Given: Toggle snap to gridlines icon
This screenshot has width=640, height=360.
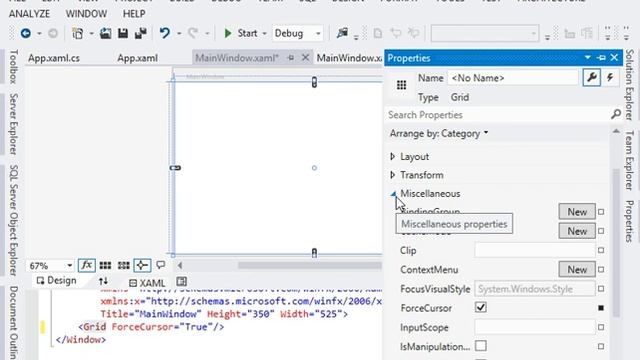Looking at the screenshot, I should tap(124, 265).
